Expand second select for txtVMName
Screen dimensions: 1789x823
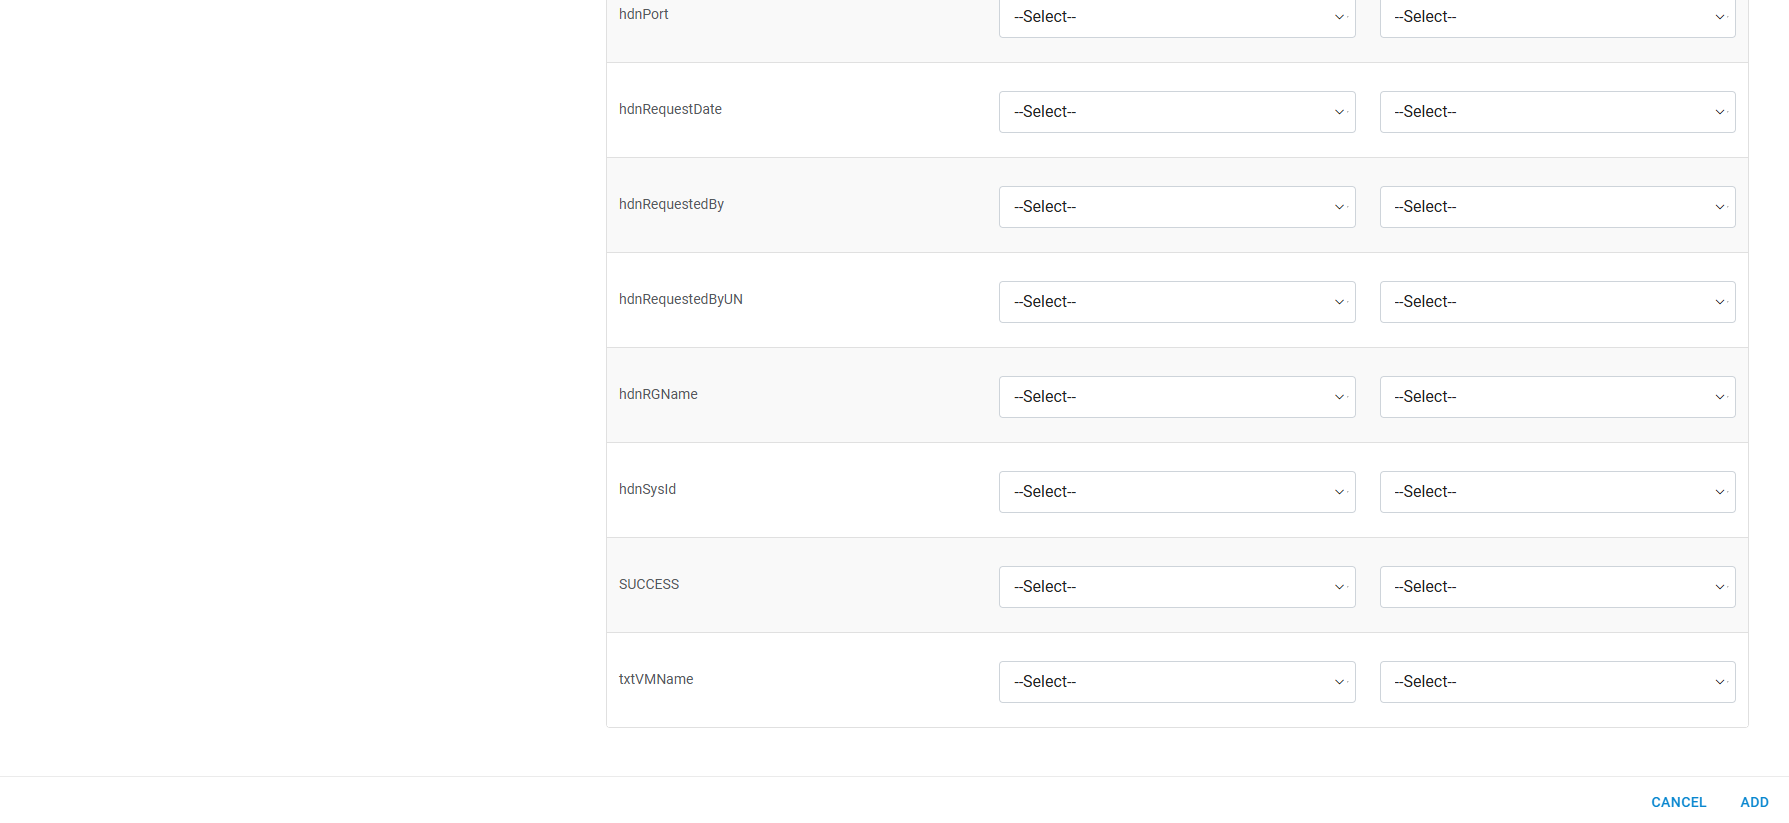1557,682
